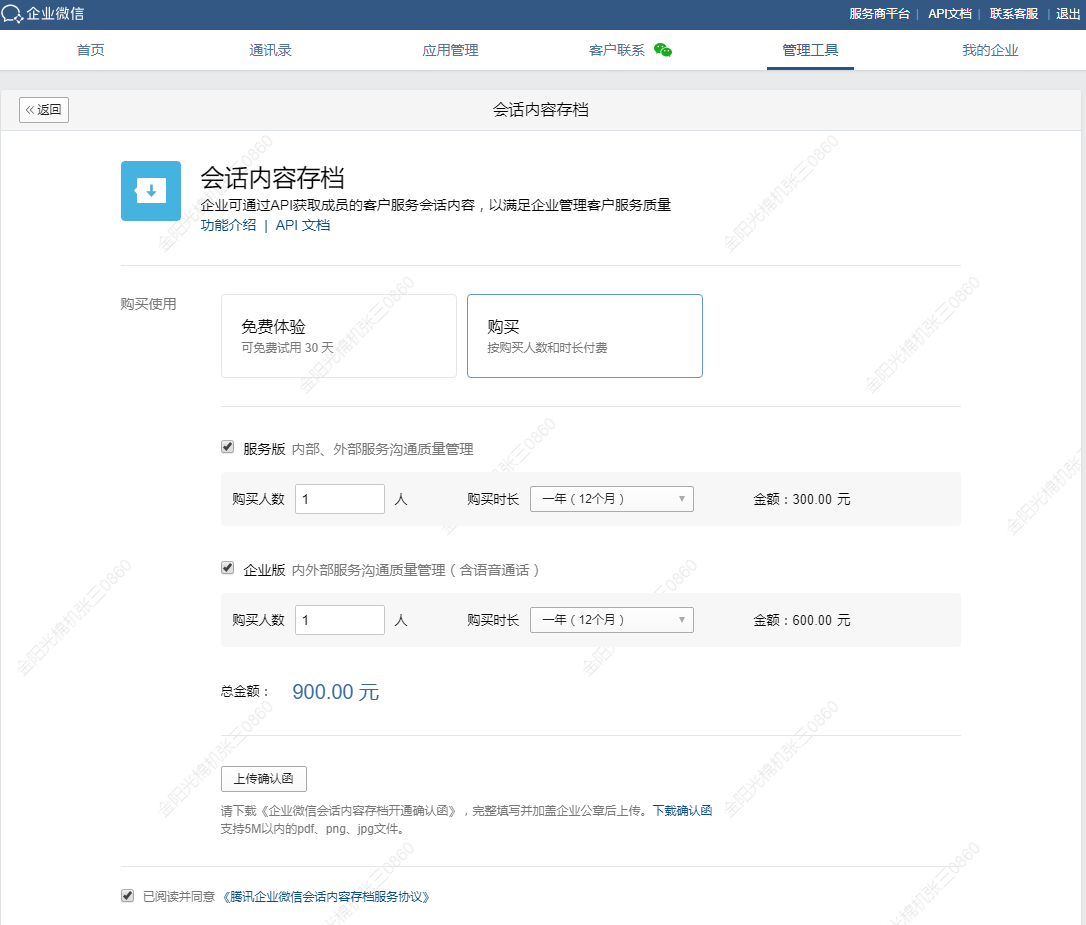
Task: Click the 服务版 购买人数 input field
Action: point(339,499)
